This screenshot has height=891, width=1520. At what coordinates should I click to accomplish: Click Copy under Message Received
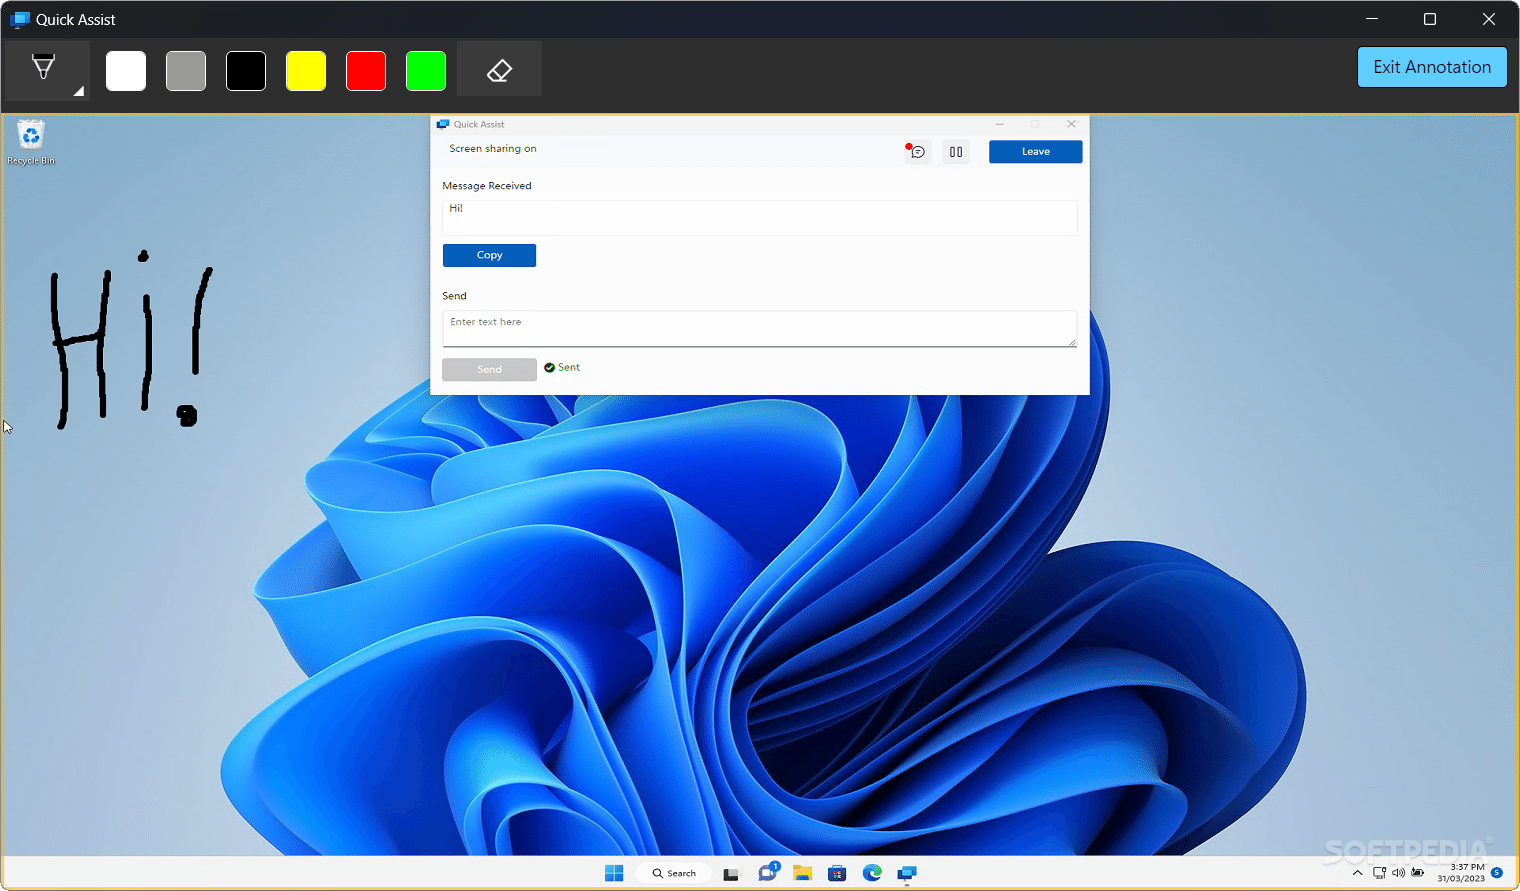(x=489, y=255)
